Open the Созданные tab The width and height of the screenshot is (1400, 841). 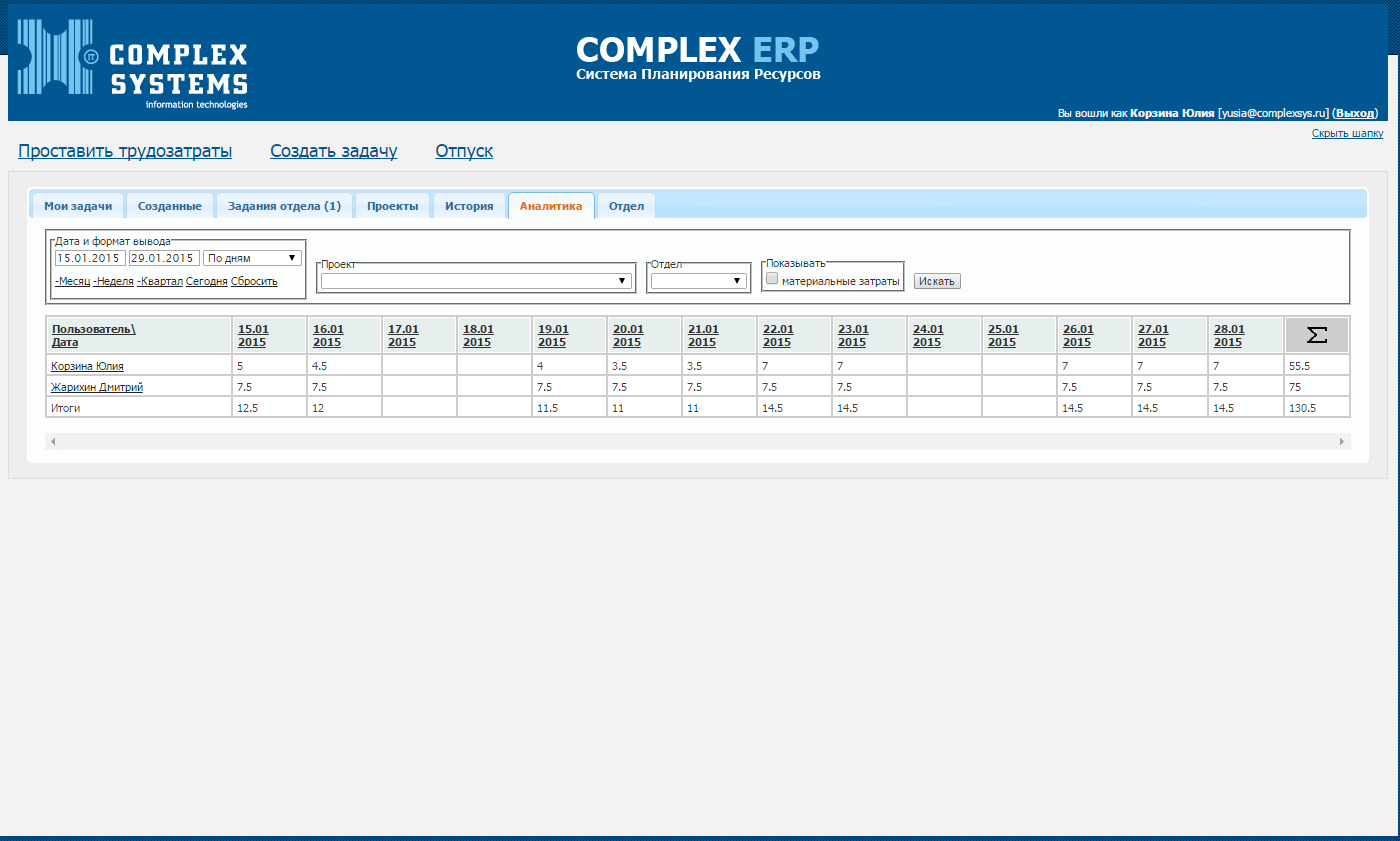170,206
